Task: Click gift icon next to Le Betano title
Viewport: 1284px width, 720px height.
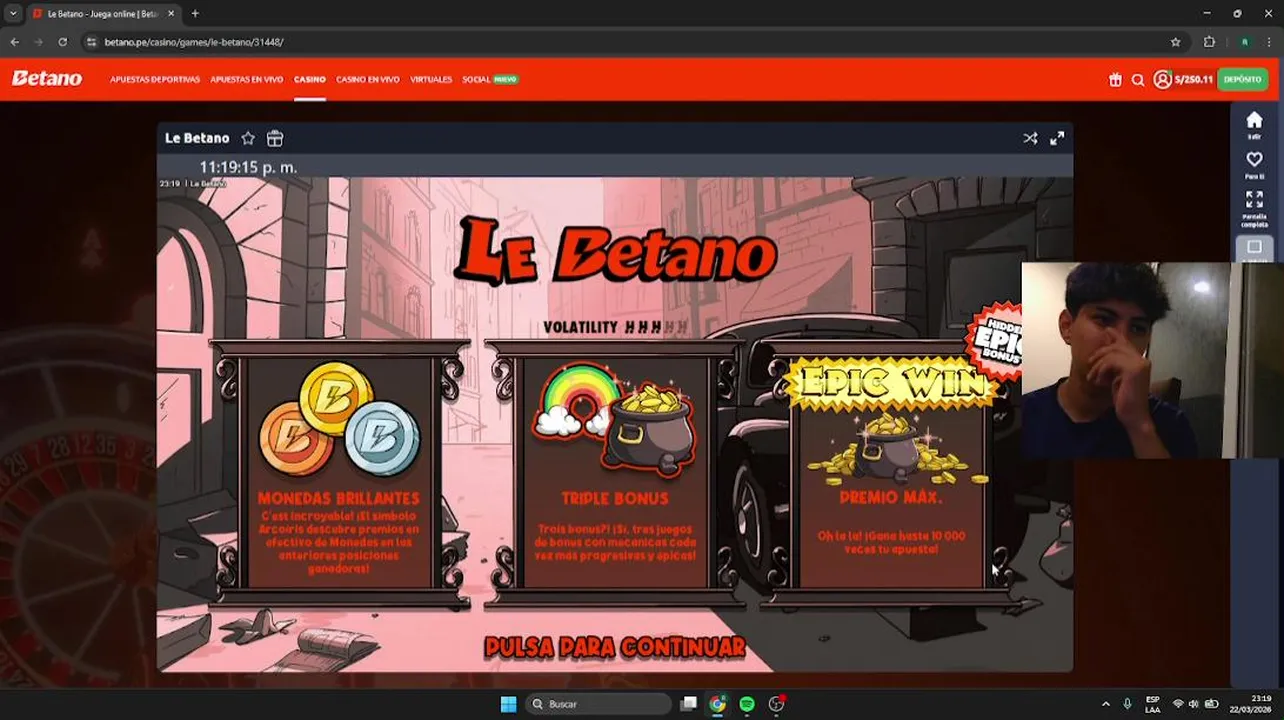Action: pos(275,139)
